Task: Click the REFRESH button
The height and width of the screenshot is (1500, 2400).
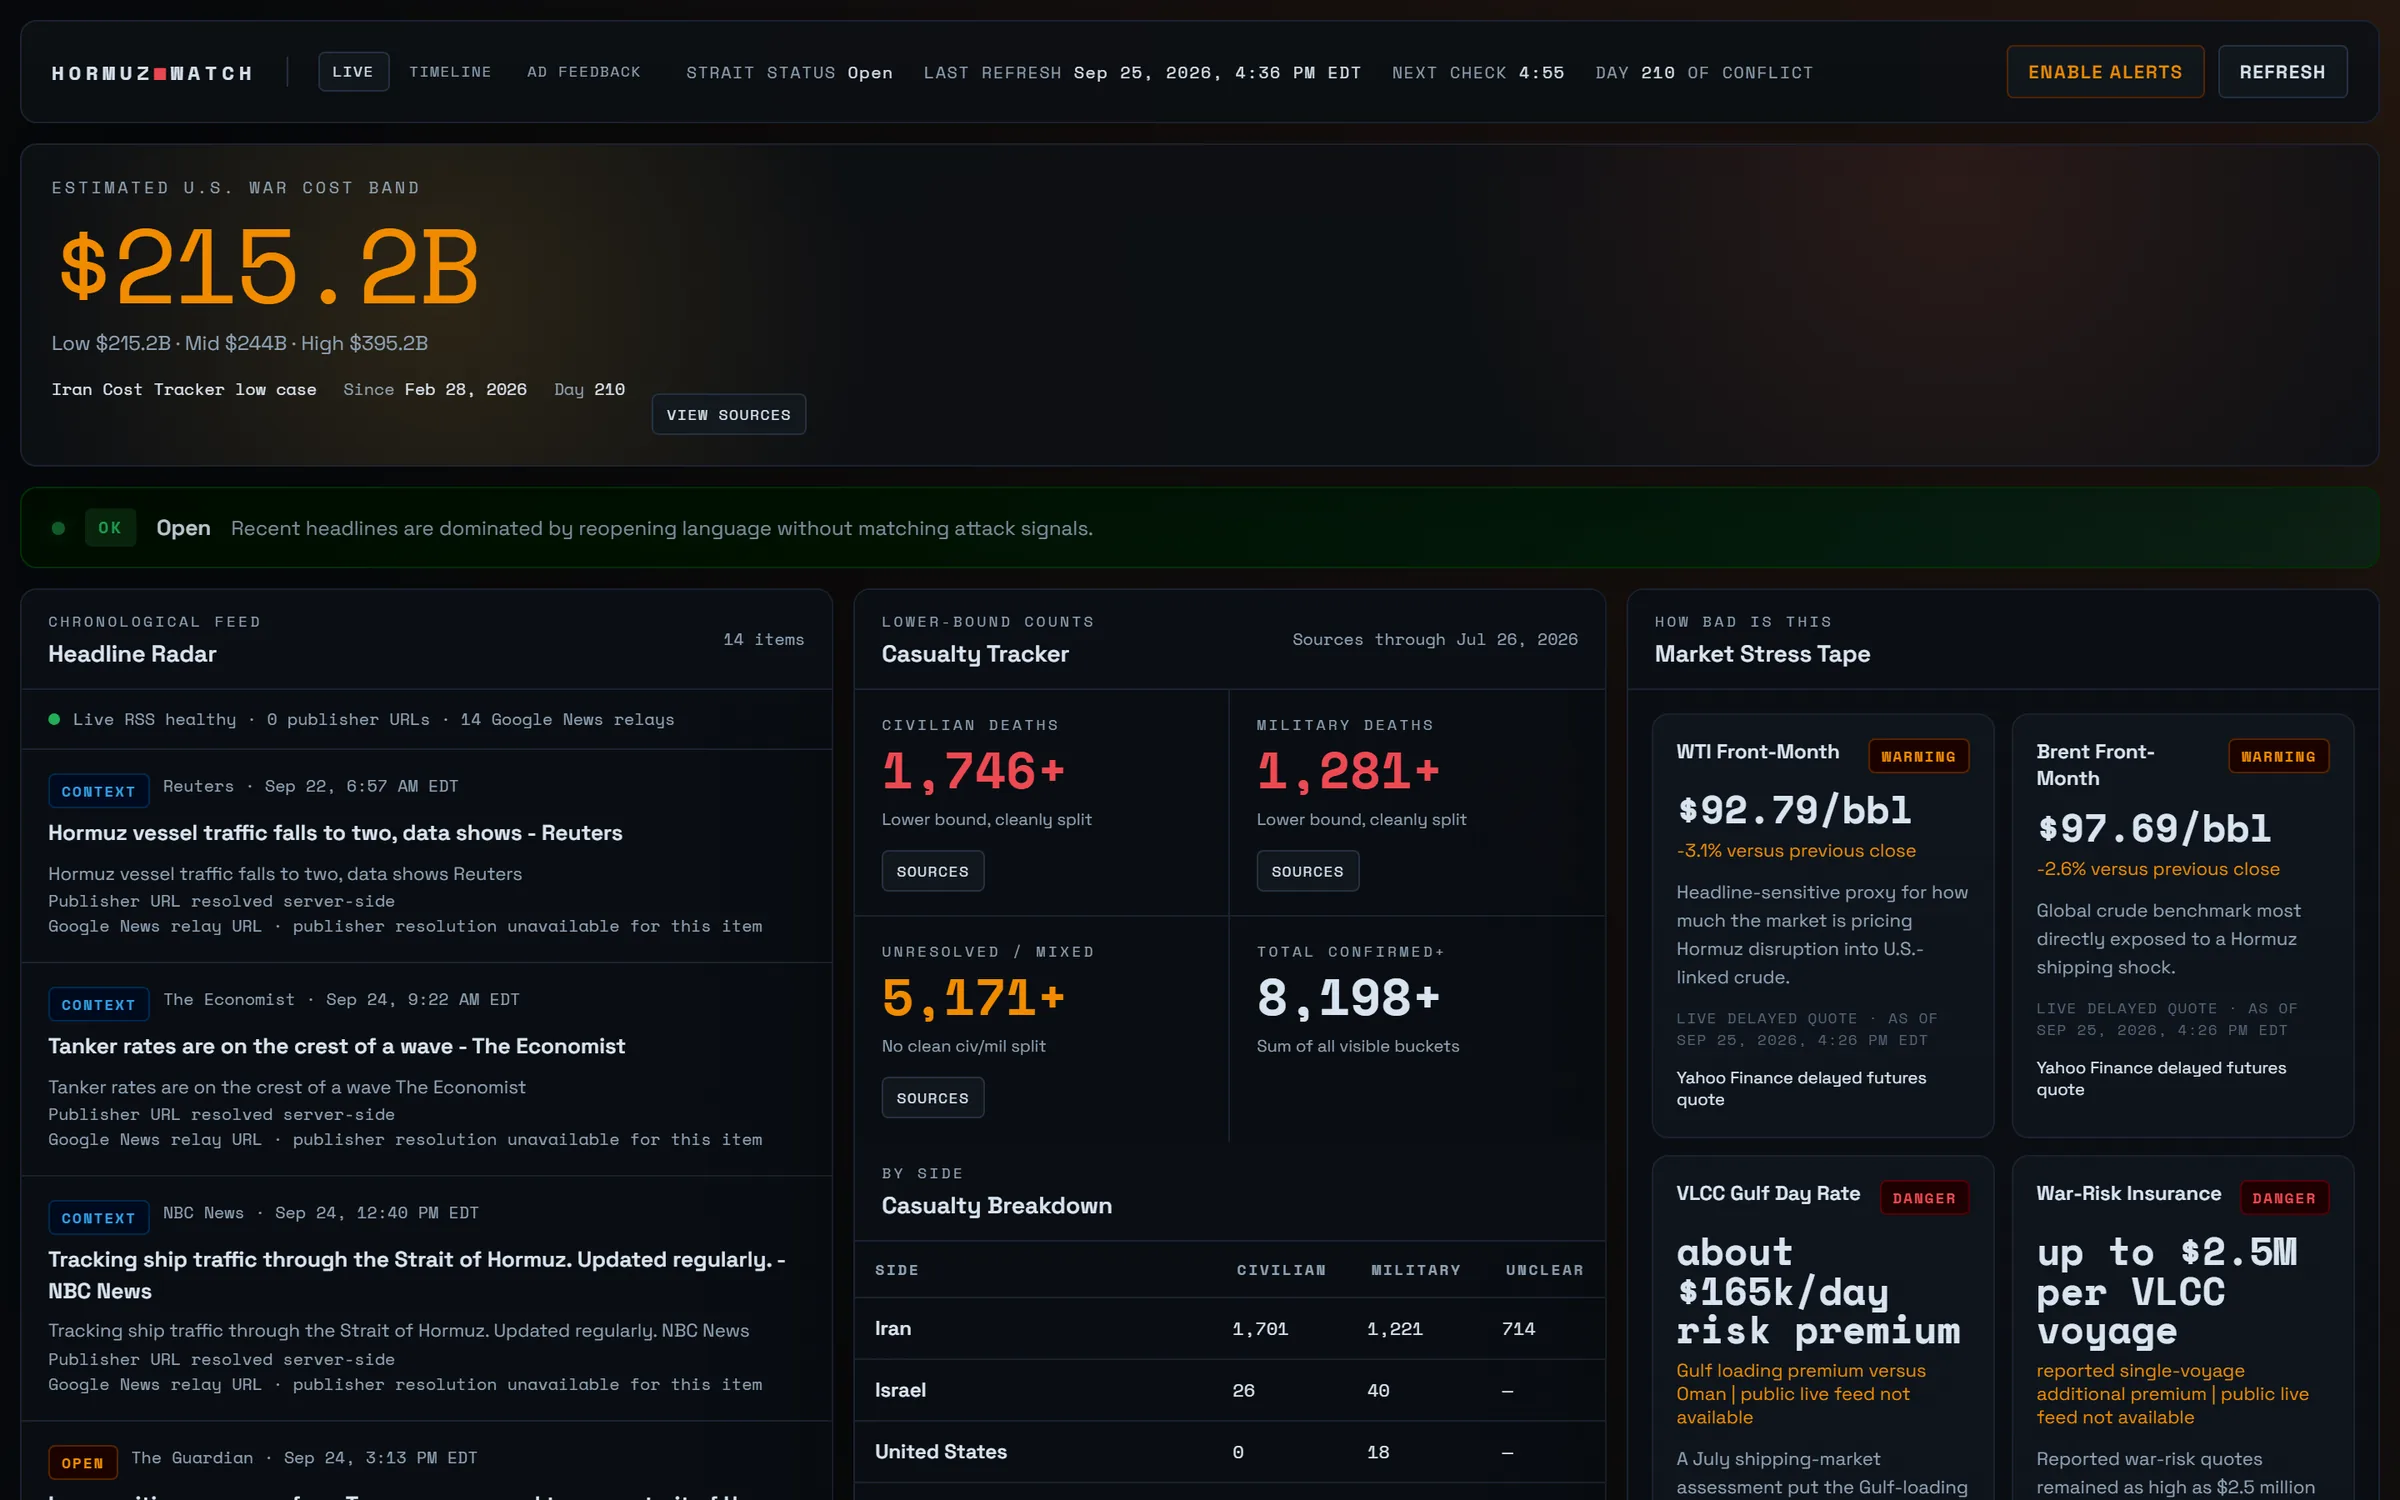Action: tap(2282, 72)
